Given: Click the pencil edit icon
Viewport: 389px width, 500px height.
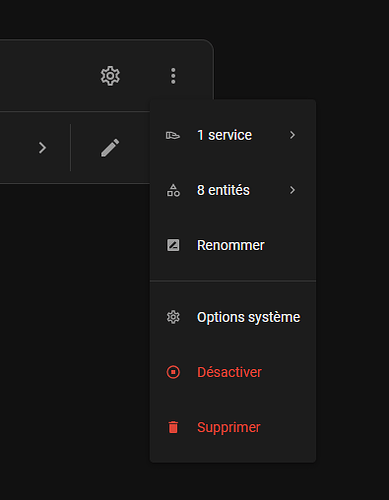Looking at the screenshot, I should click(110, 148).
